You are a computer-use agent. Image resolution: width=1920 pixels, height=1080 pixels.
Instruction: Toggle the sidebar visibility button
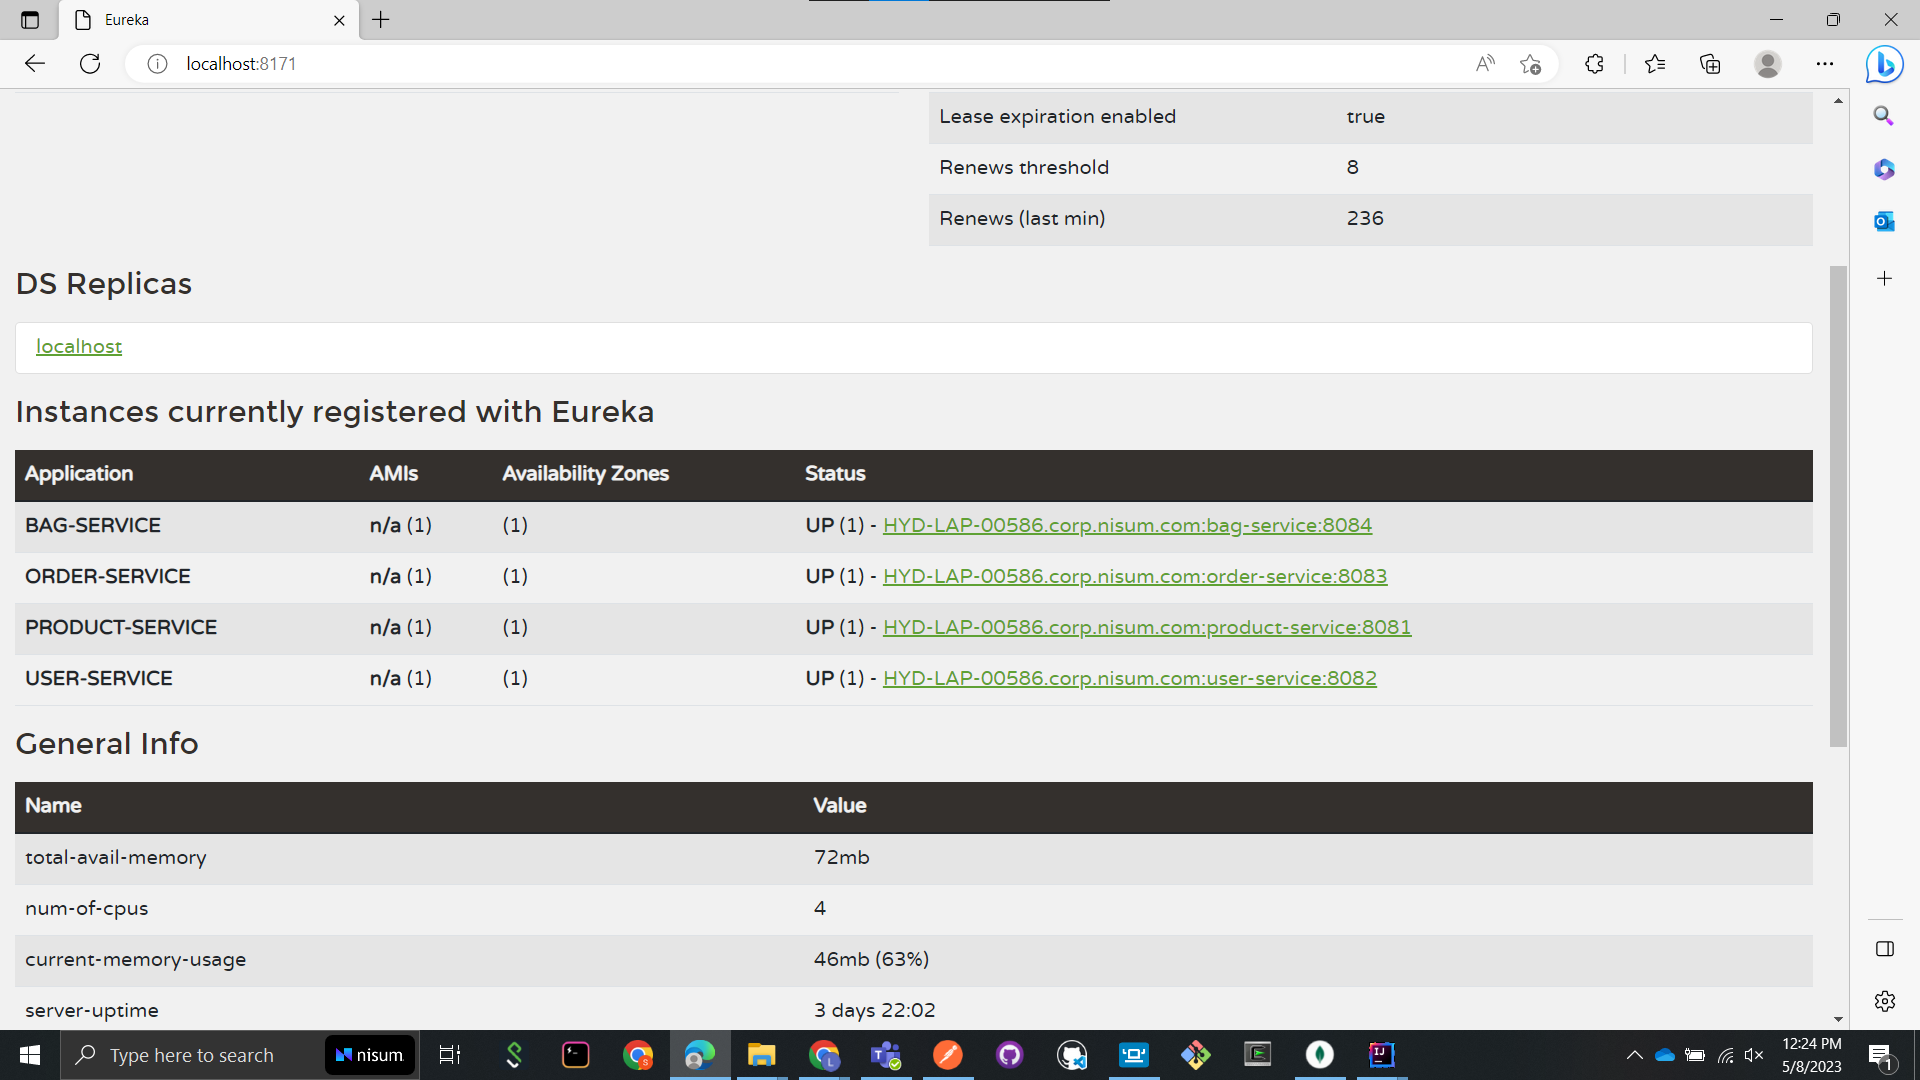[1884, 949]
